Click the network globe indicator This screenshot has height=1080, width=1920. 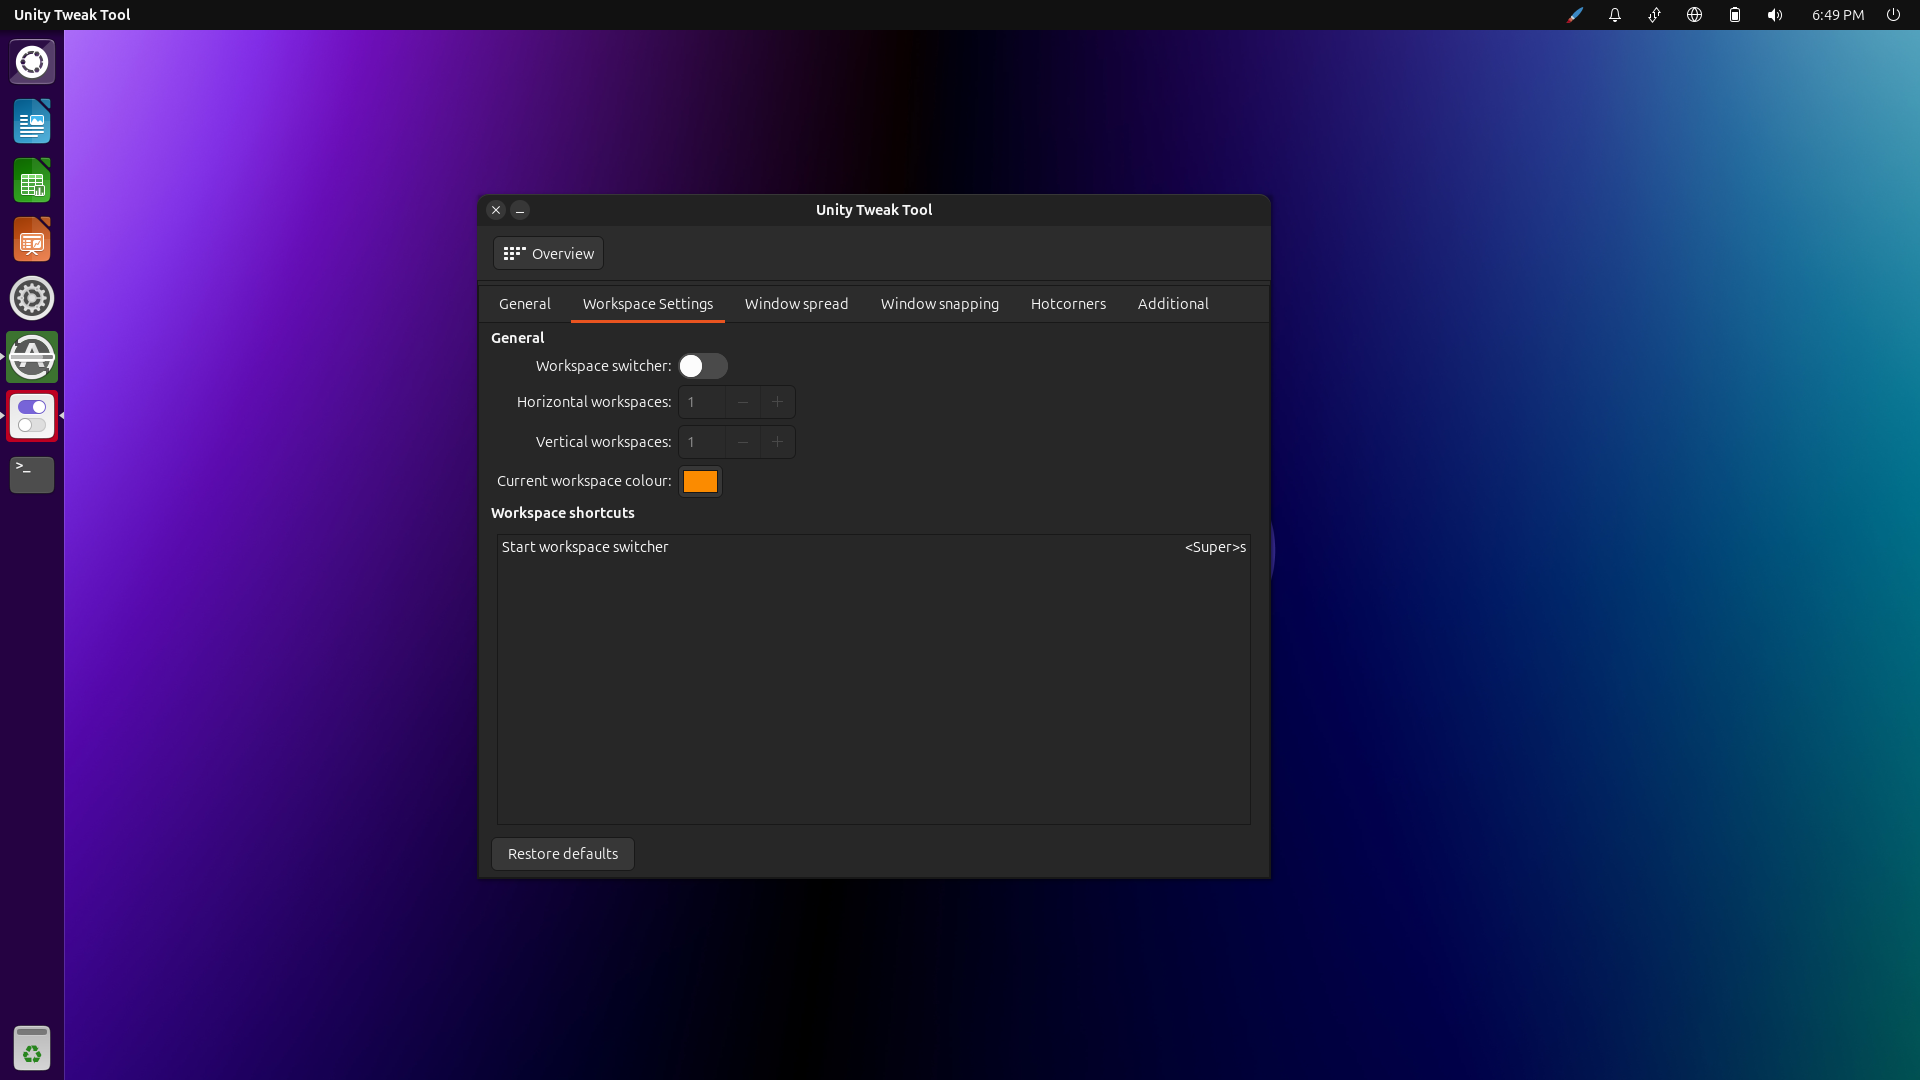(1694, 15)
